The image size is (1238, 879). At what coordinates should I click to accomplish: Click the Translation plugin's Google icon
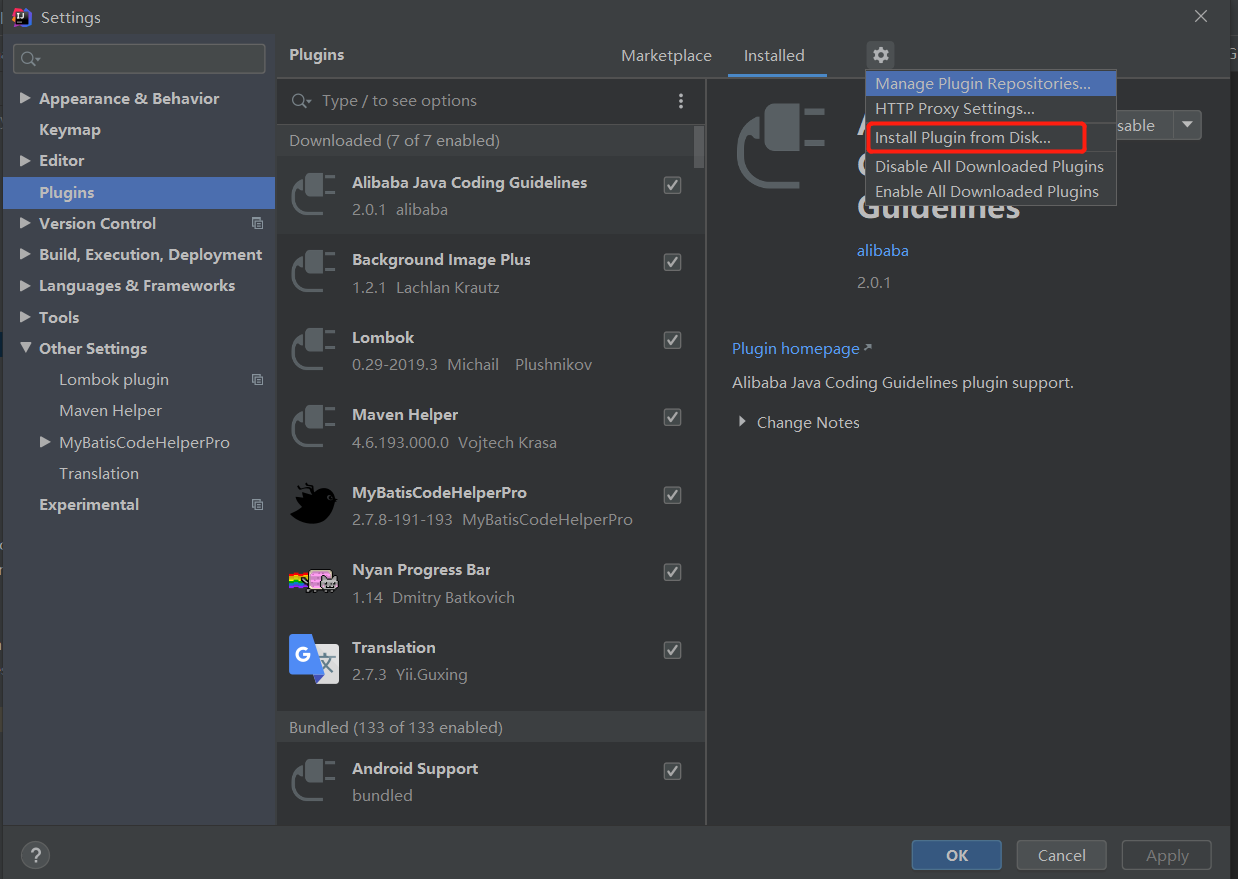(313, 659)
